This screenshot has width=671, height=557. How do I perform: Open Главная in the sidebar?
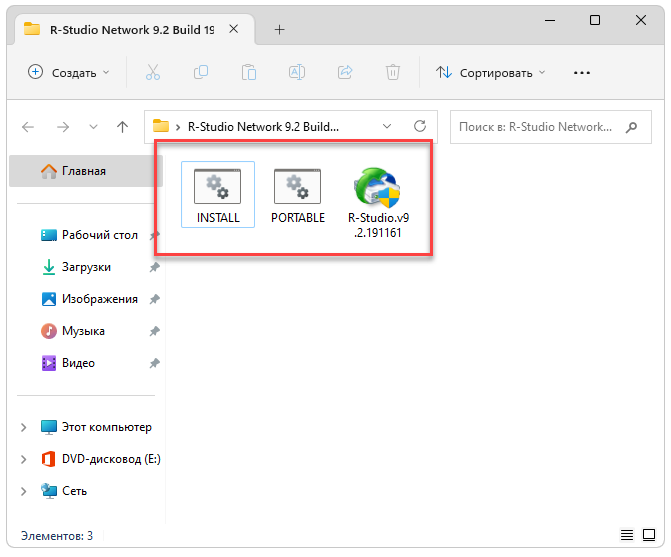pos(86,171)
